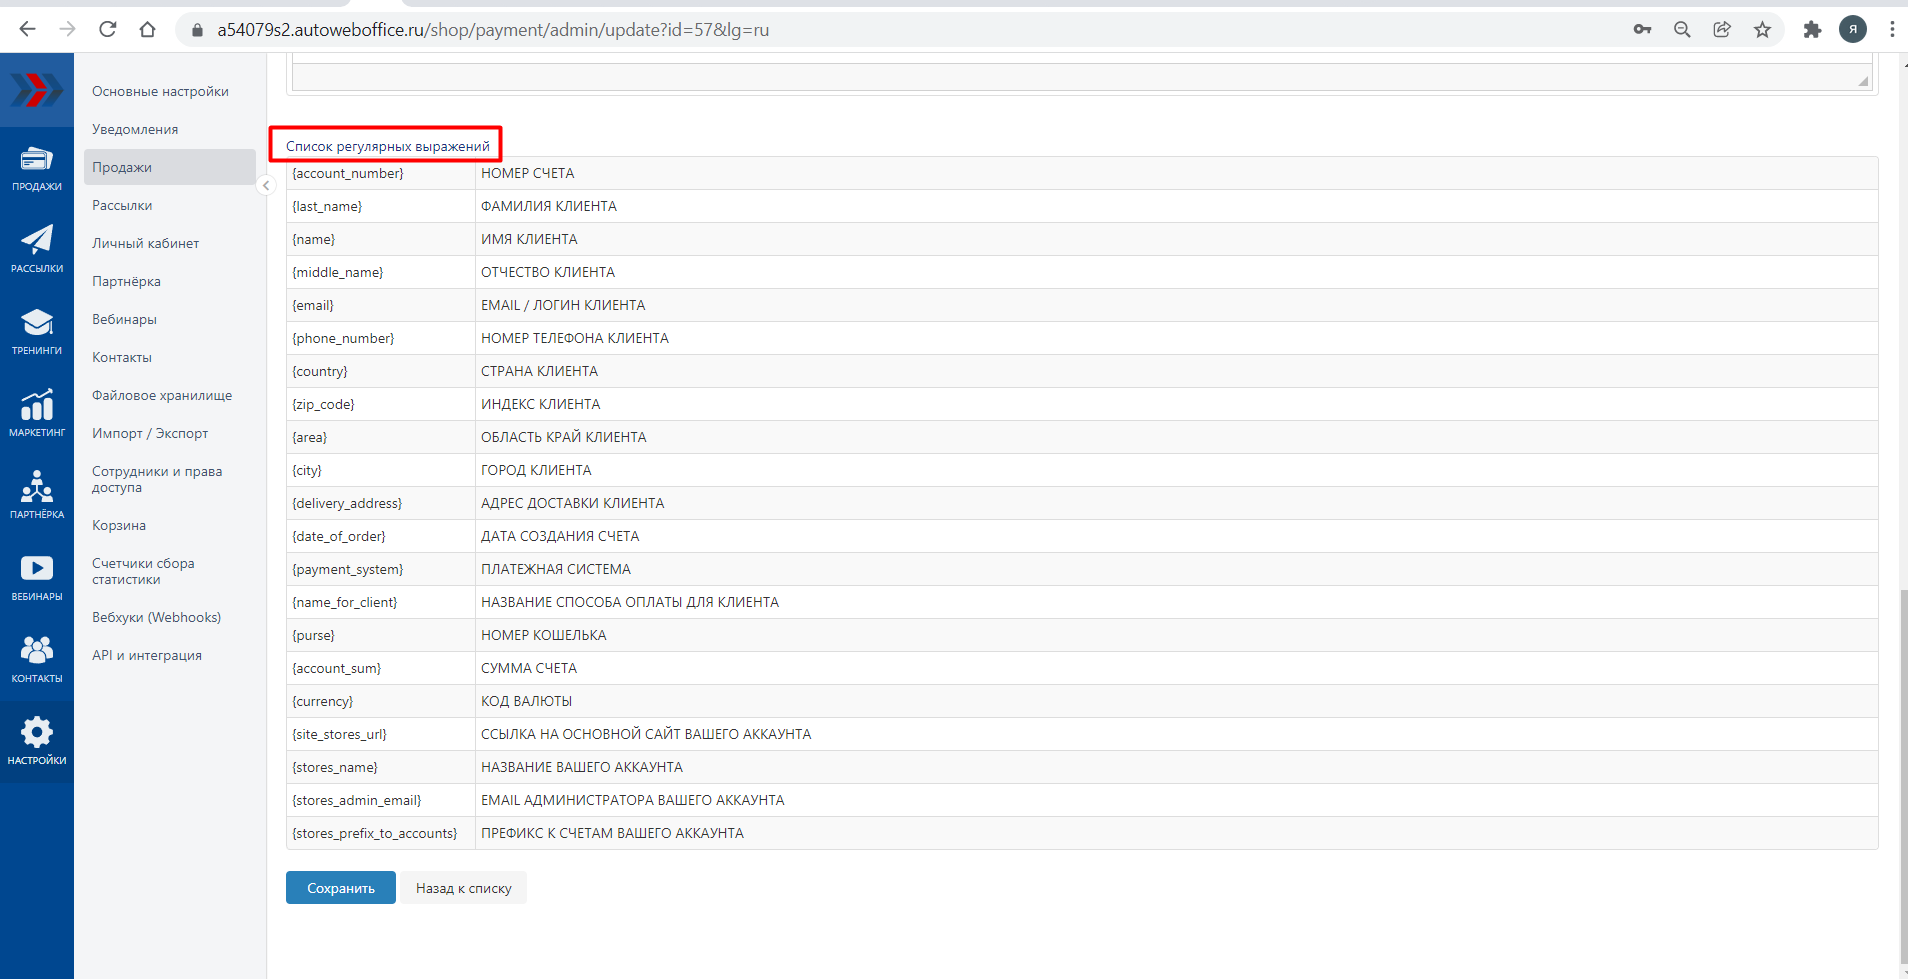Select Основные настройки menu item
Viewport: 1908px width, 979px height.
160,91
